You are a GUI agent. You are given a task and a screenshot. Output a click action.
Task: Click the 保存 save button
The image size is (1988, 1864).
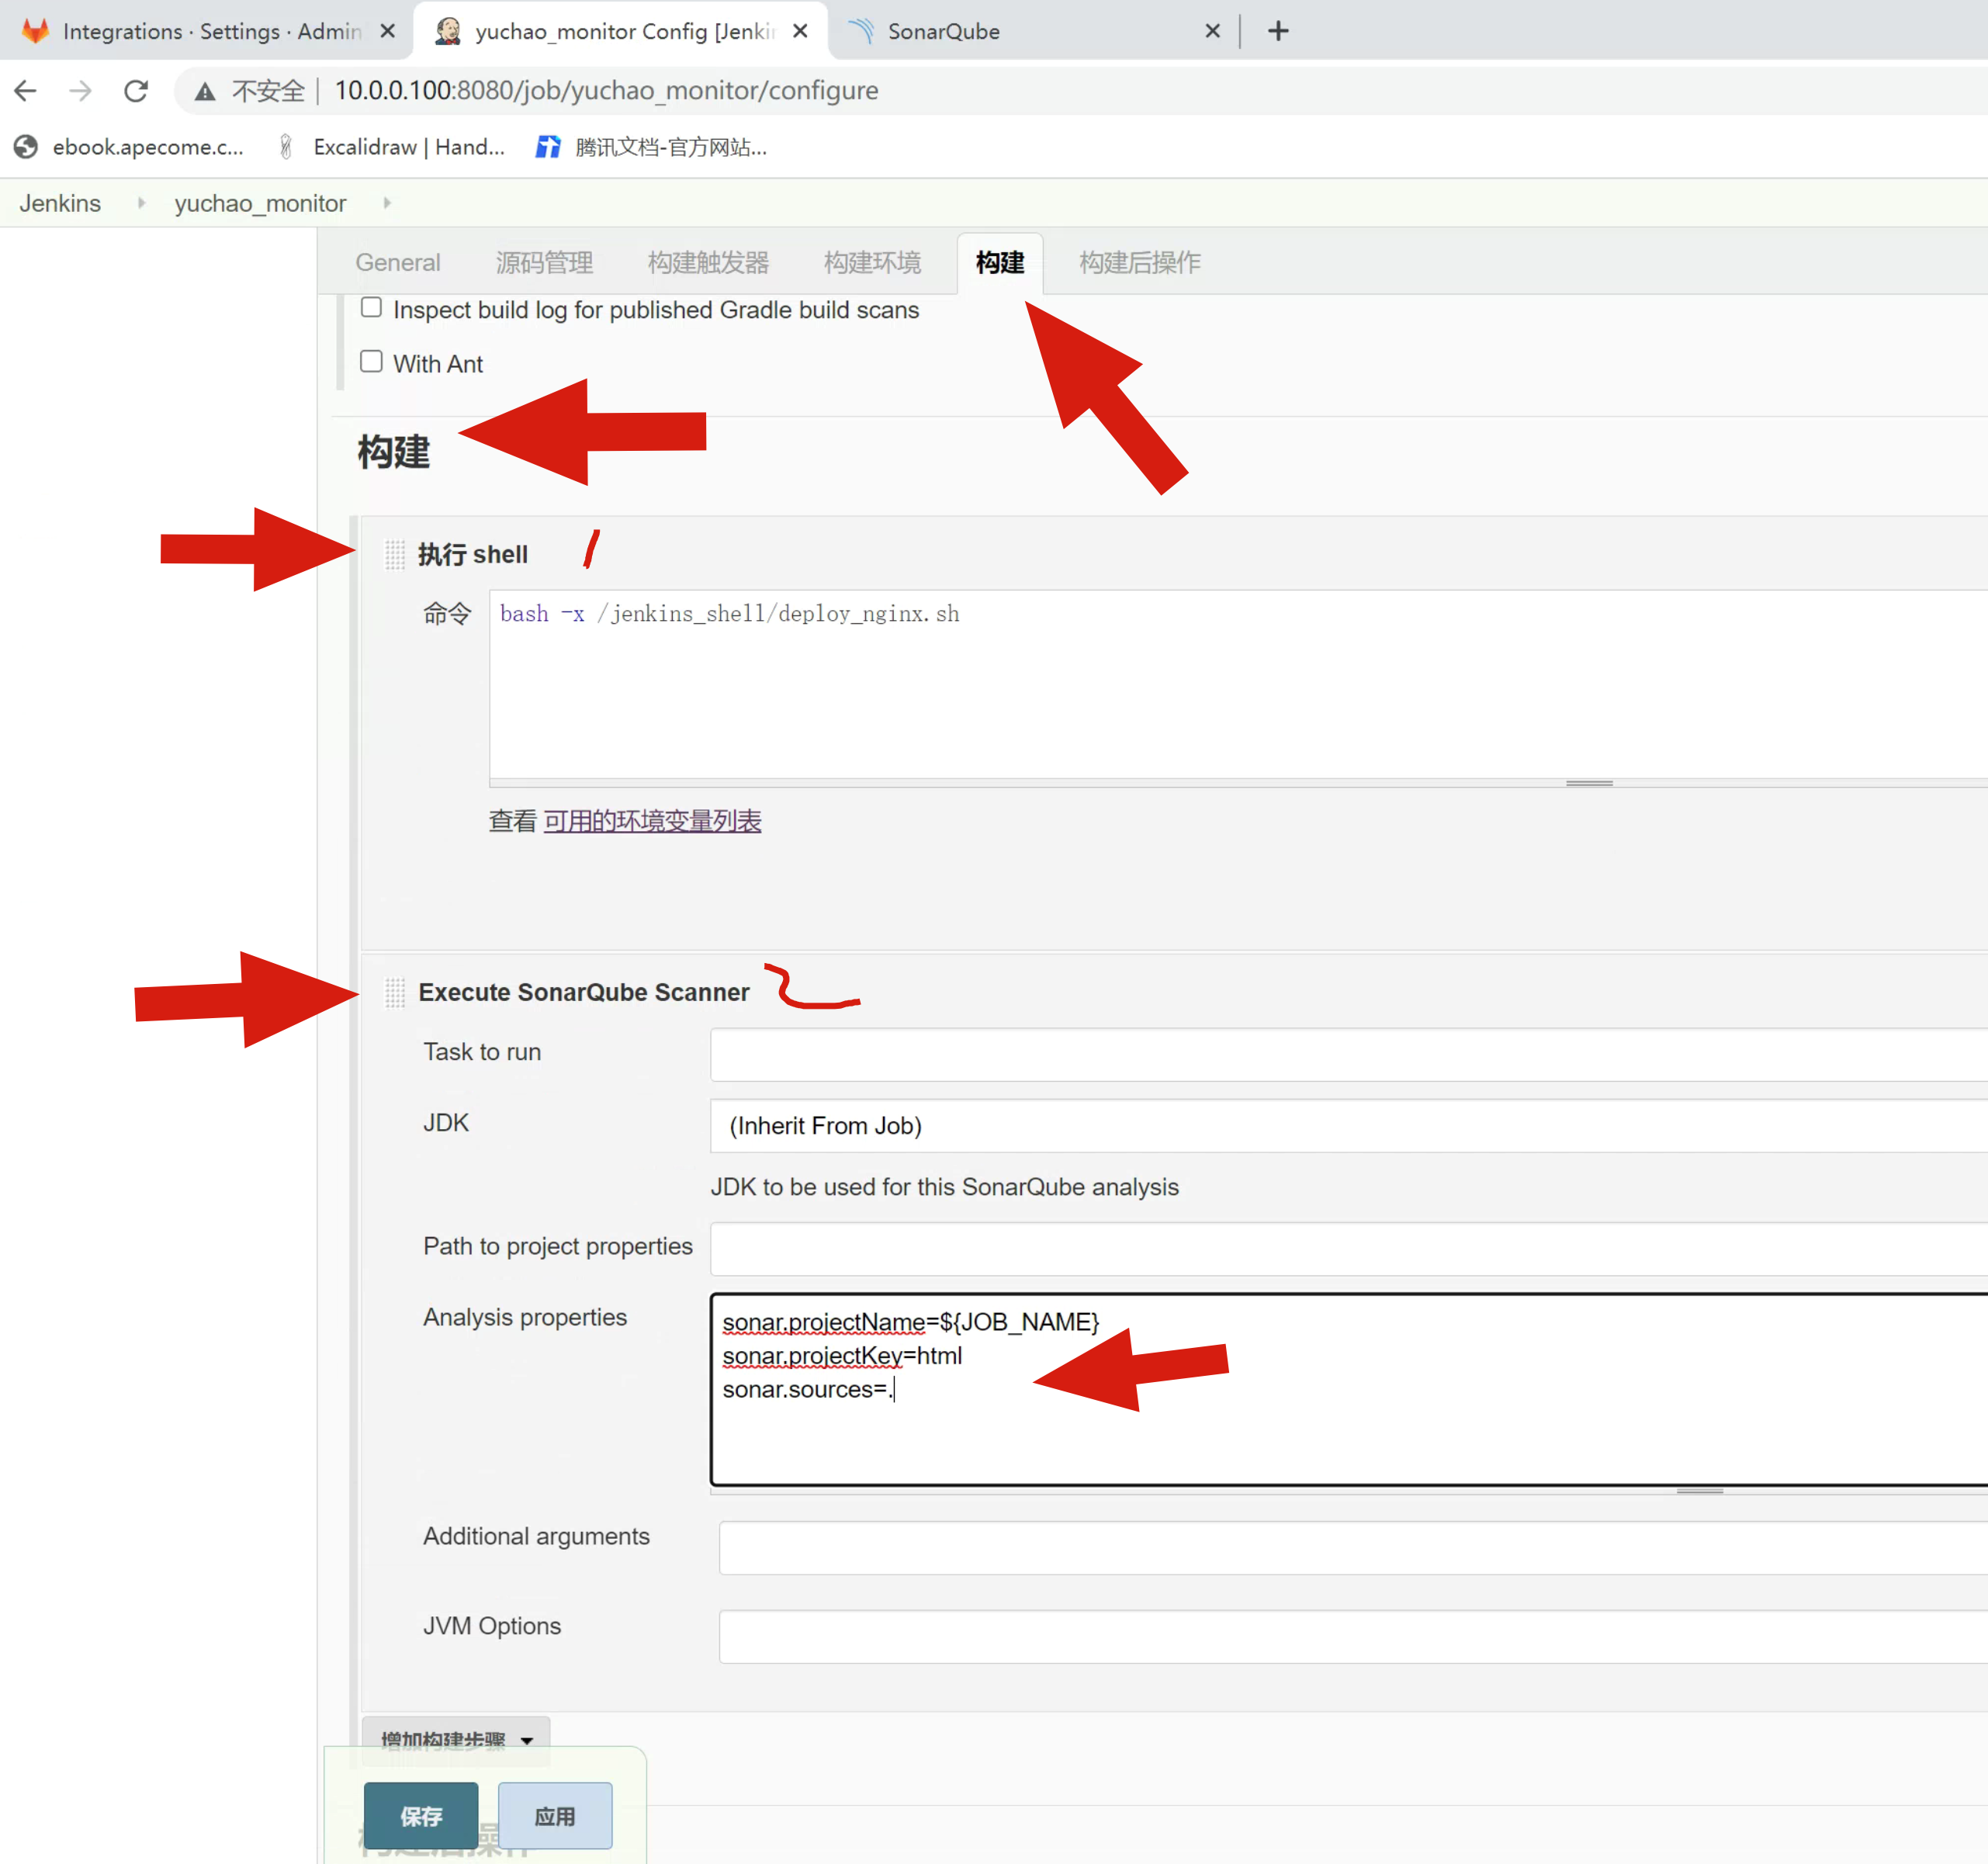tap(420, 1816)
